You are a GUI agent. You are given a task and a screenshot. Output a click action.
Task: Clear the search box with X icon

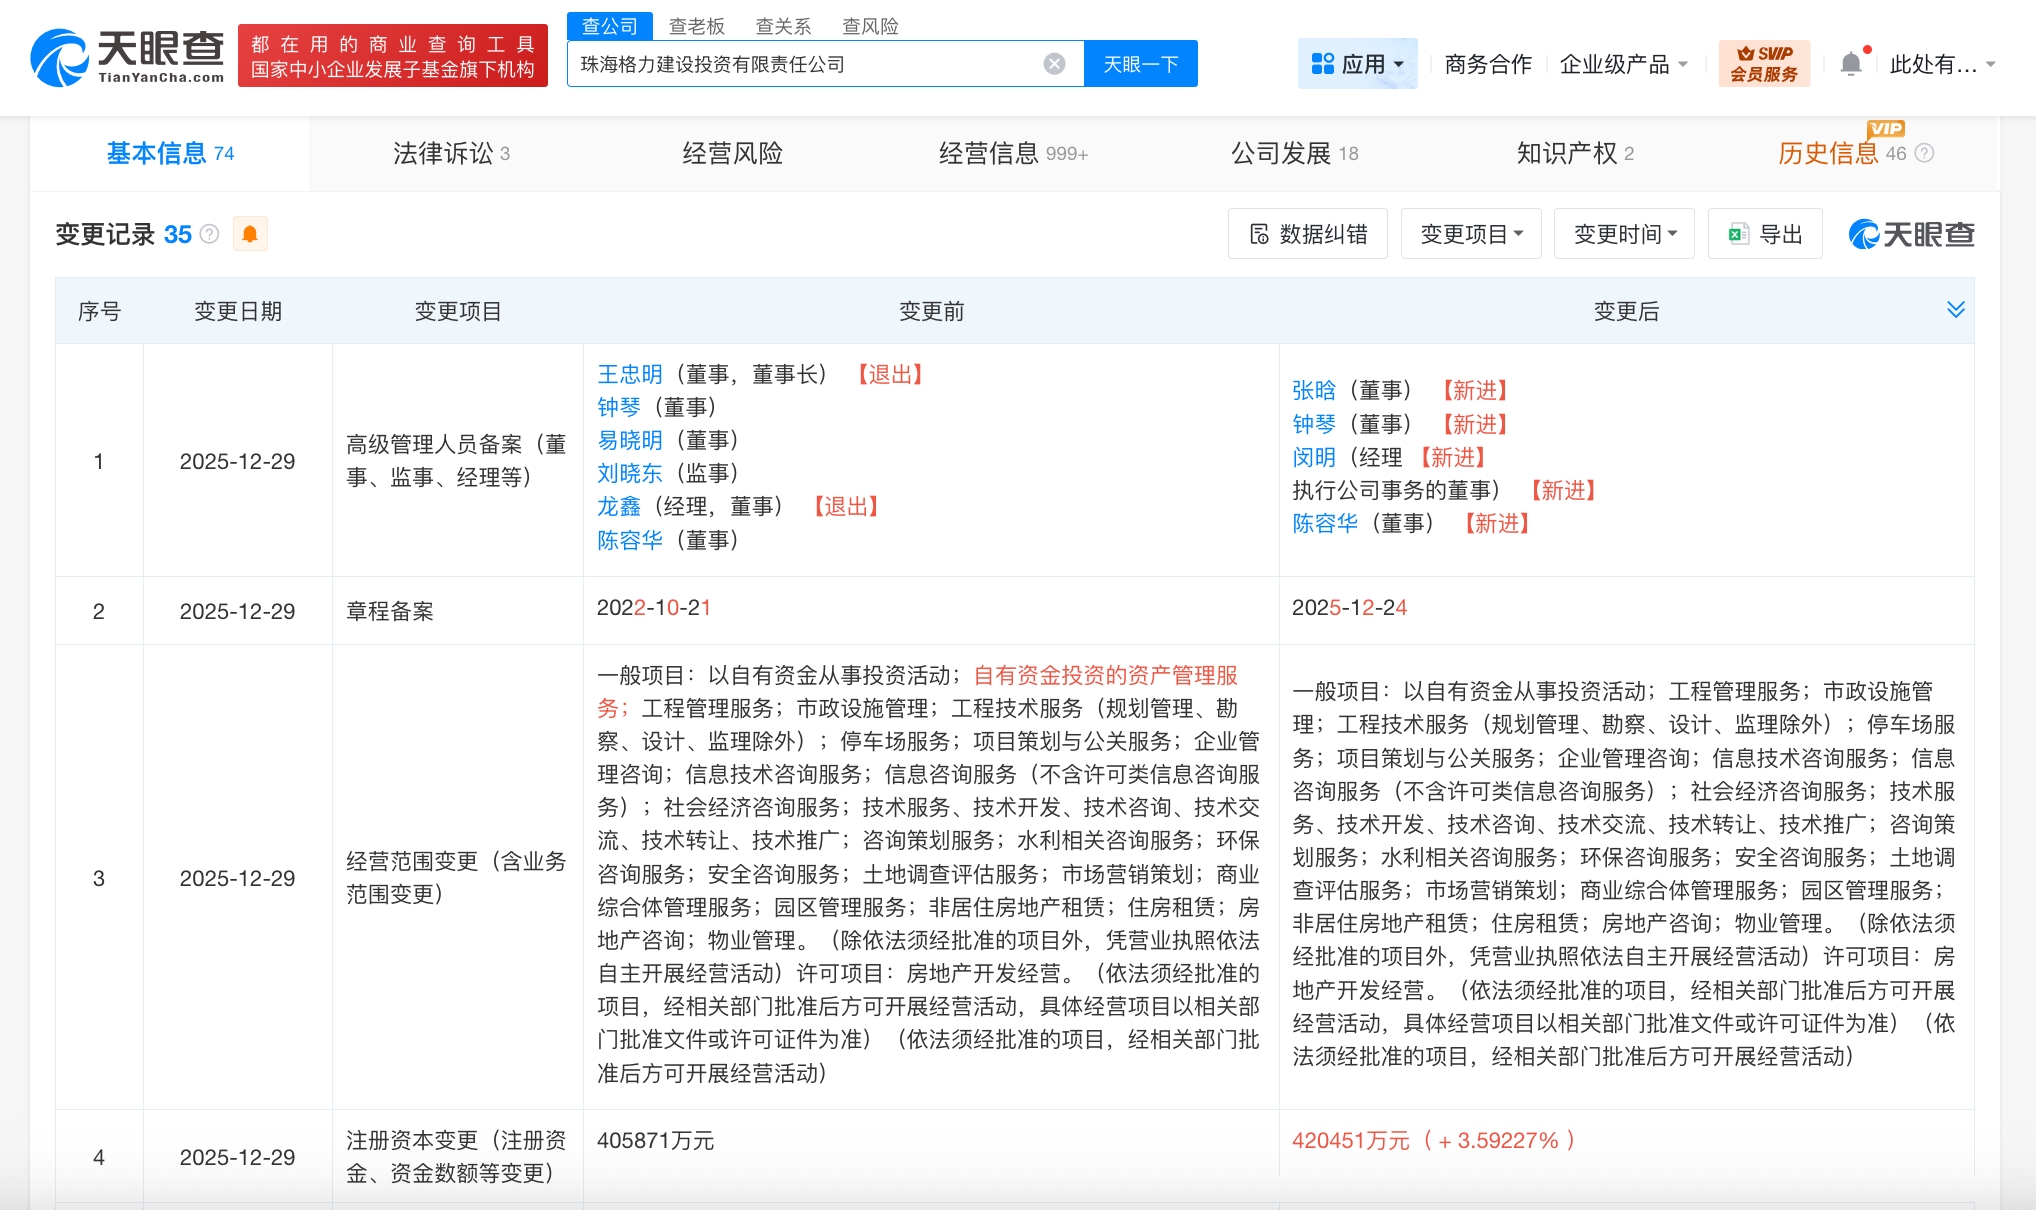point(1054,64)
